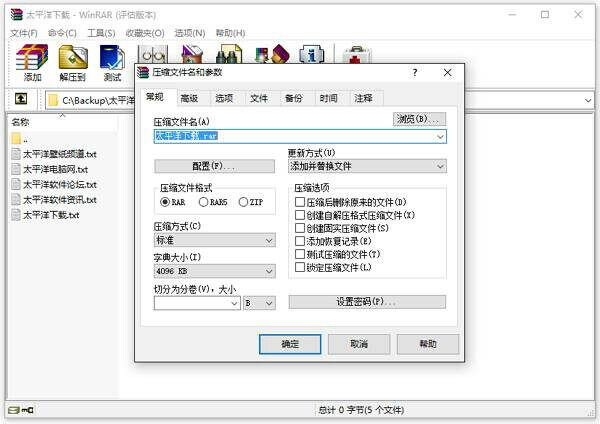Click the Delete toolbar icon
The image size is (600, 424).
coord(192,54)
